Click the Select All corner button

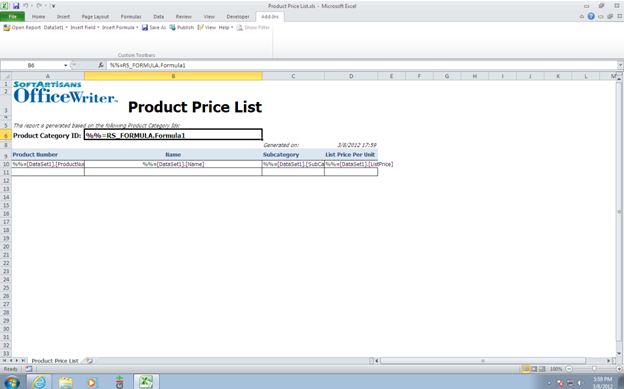coord(6,76)
